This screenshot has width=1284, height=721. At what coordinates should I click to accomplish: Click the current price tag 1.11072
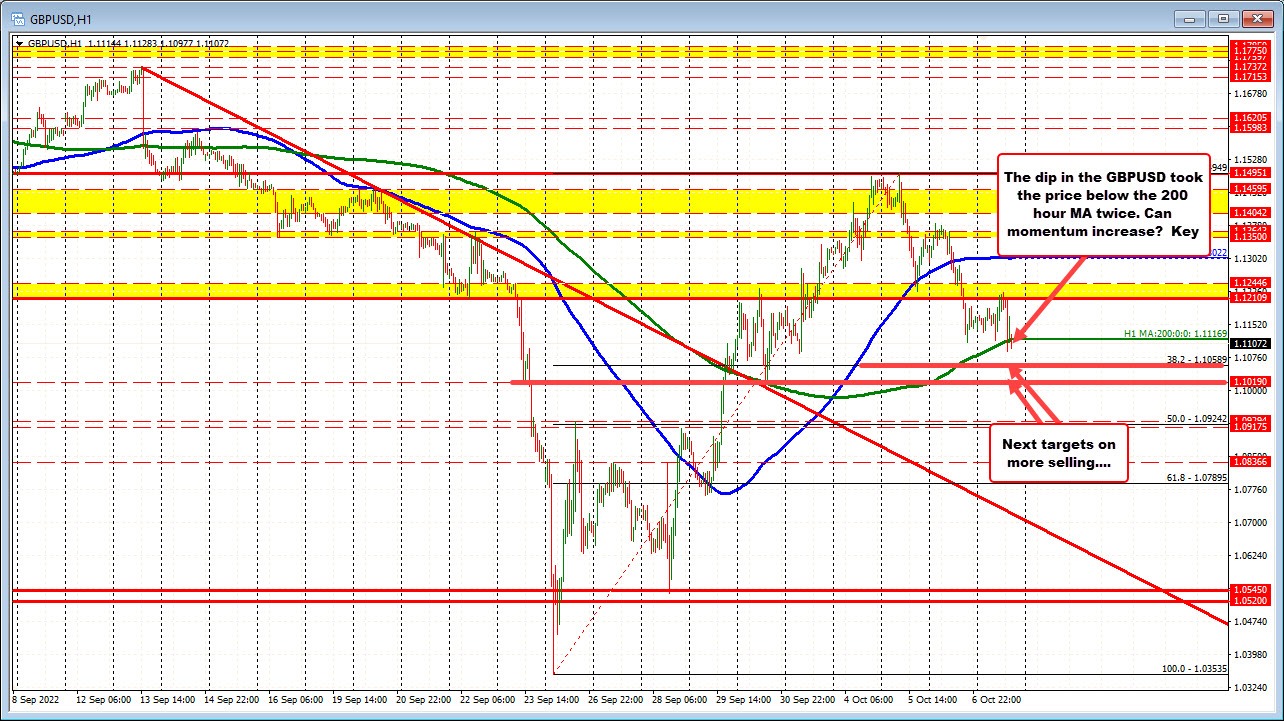pos(1250,343)
